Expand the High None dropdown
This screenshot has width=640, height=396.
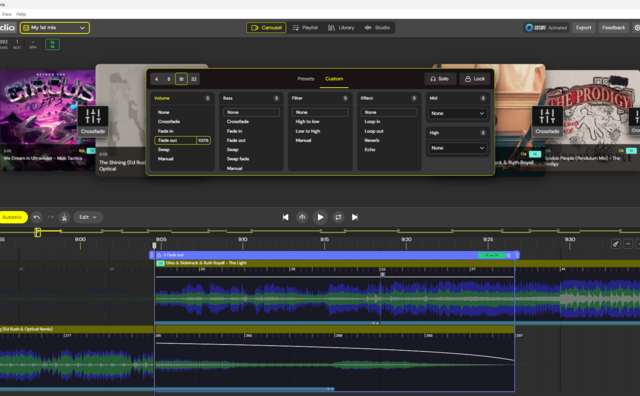point(457,148)
